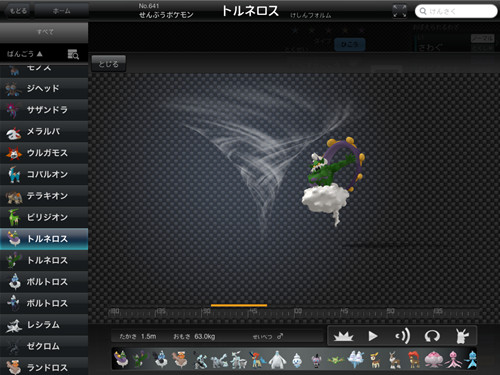Viewport: 500px width, 375px height.
Task: Pick blue Thundurus thumbnail in strip
Action: click(161, 359)
